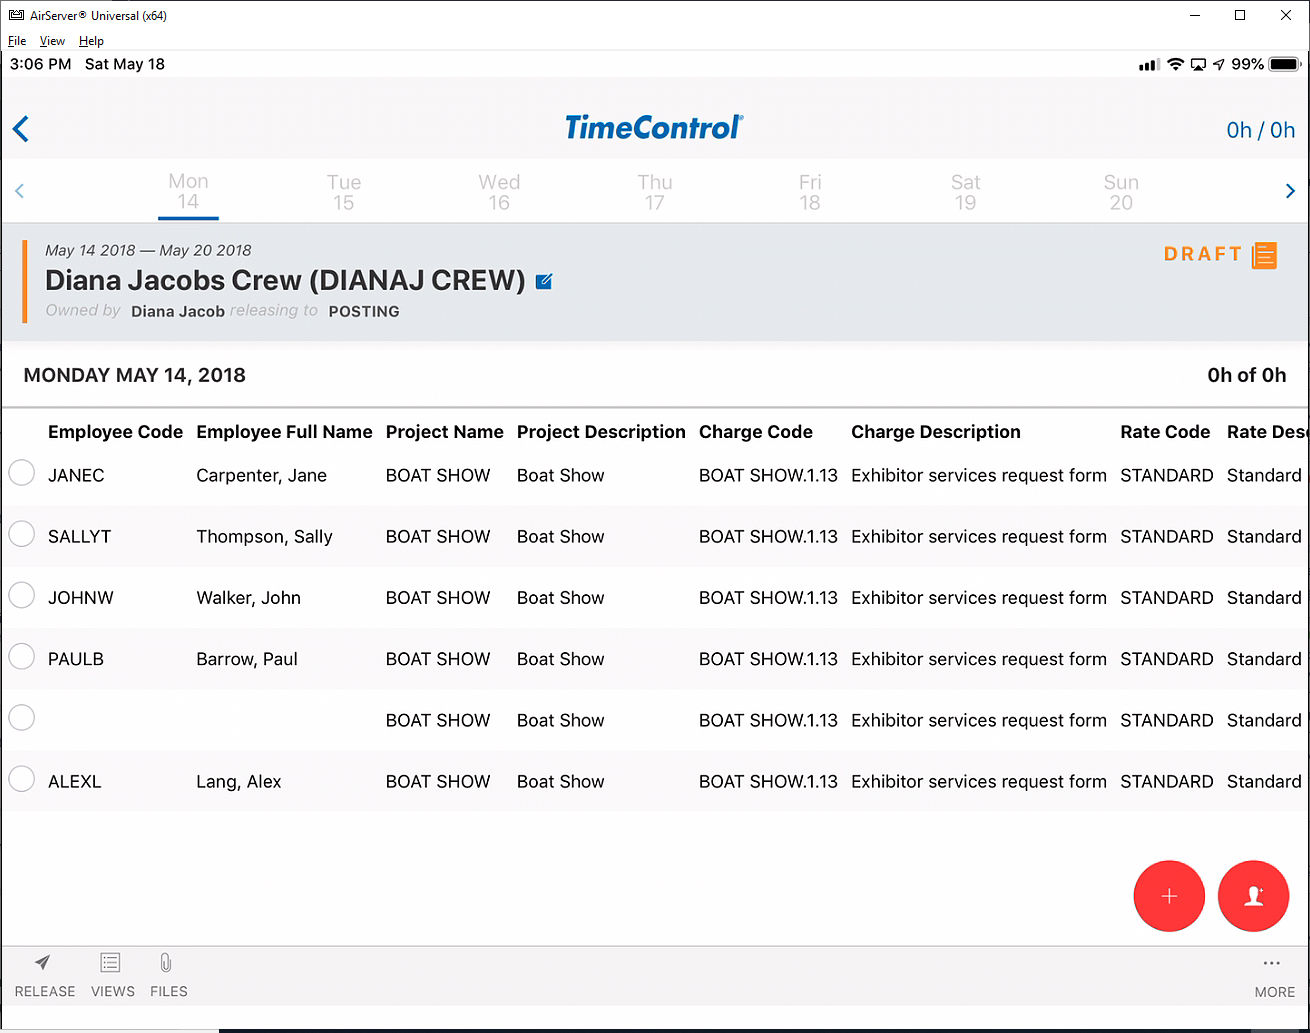This screenshot has height=1033, width=1310.
Task: Tap the 0h / 0h total in the header
Action: tap(1260, 130)
